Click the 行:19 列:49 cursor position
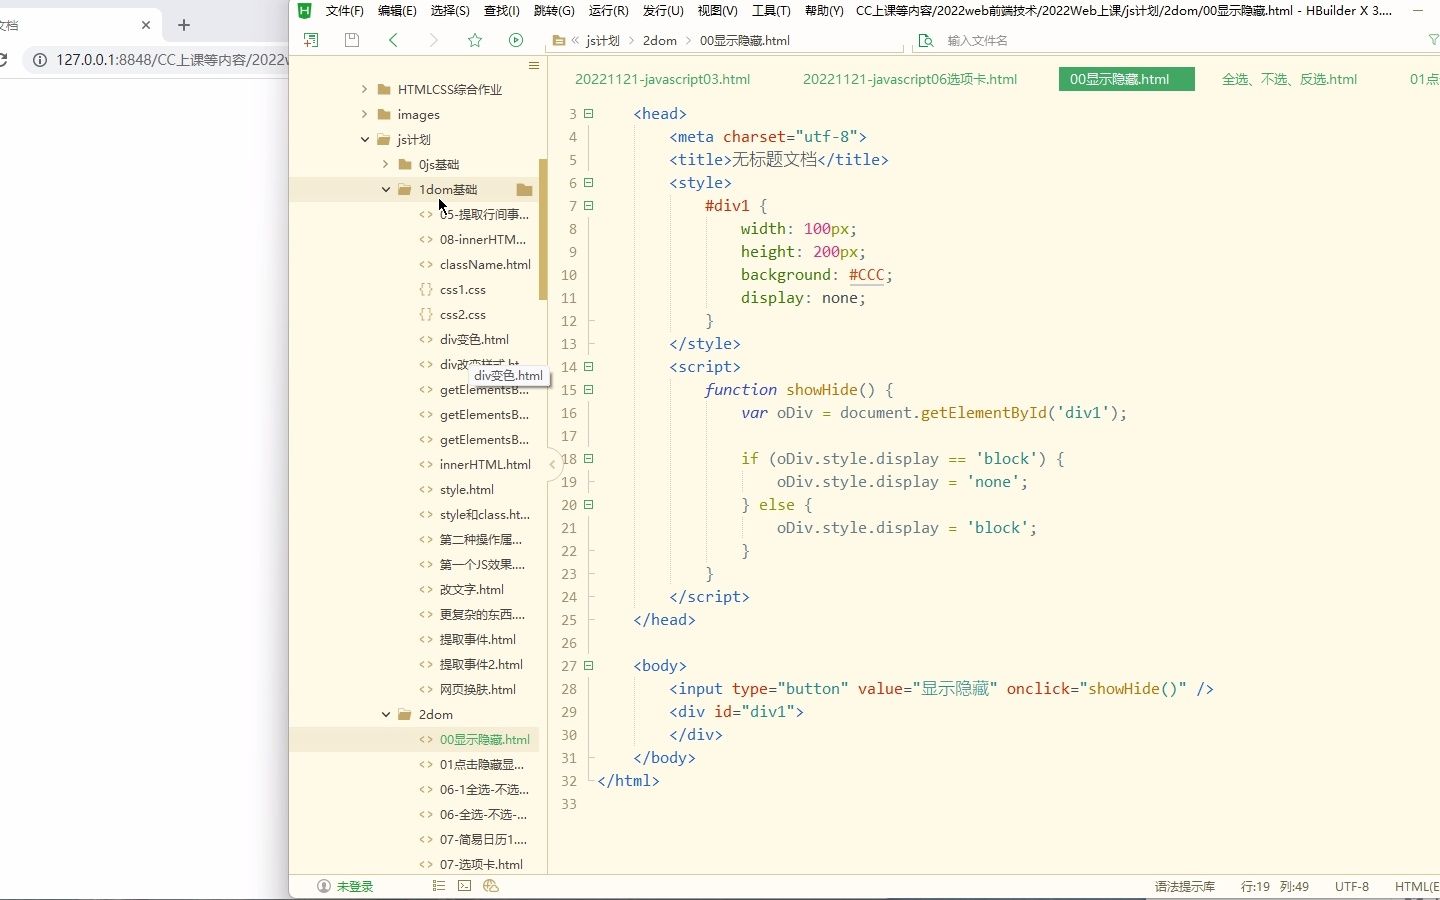Screen dimensions: 1440x900 (1275, 886)
